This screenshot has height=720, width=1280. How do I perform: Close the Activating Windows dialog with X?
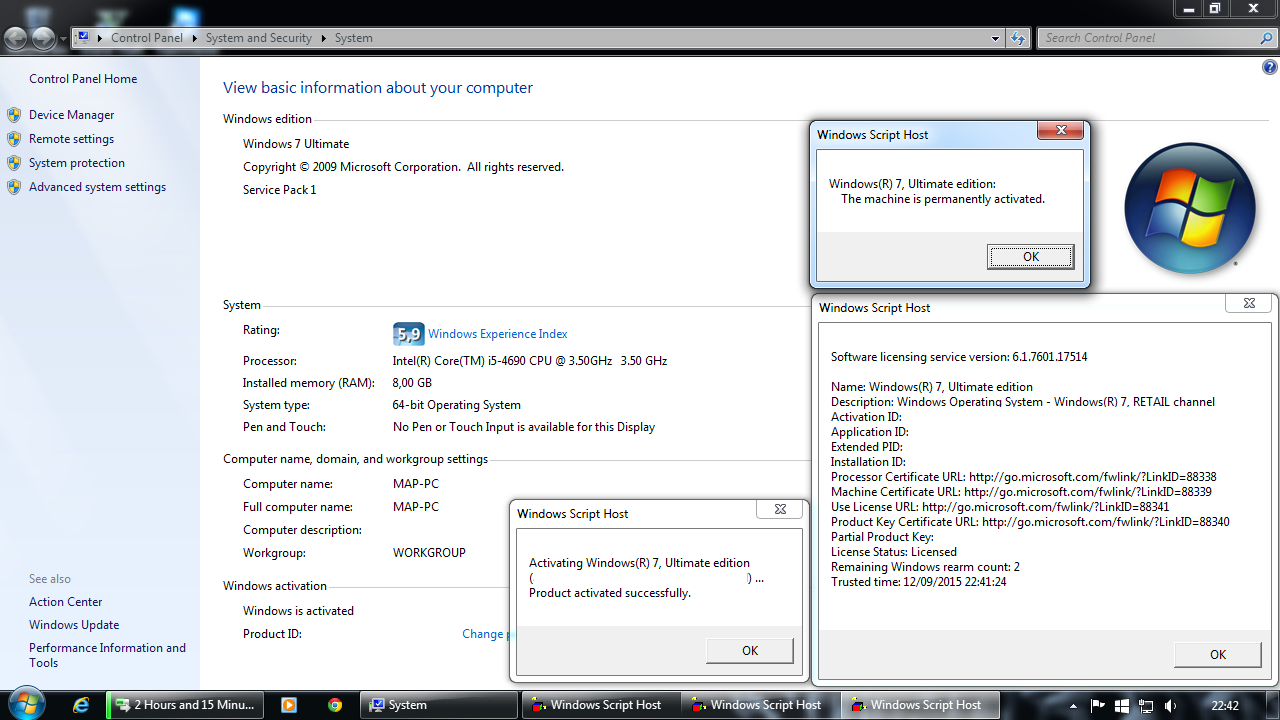pos(780,509)
